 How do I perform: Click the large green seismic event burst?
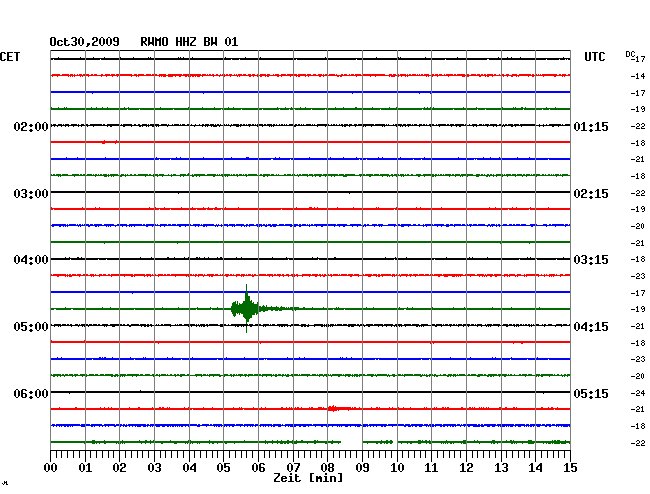(247, 308)
